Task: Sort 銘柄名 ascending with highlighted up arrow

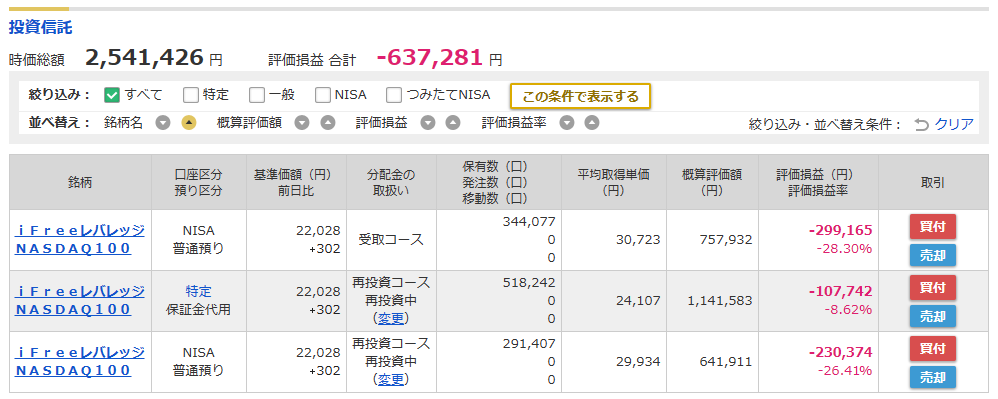Action: tap(188, 123)
